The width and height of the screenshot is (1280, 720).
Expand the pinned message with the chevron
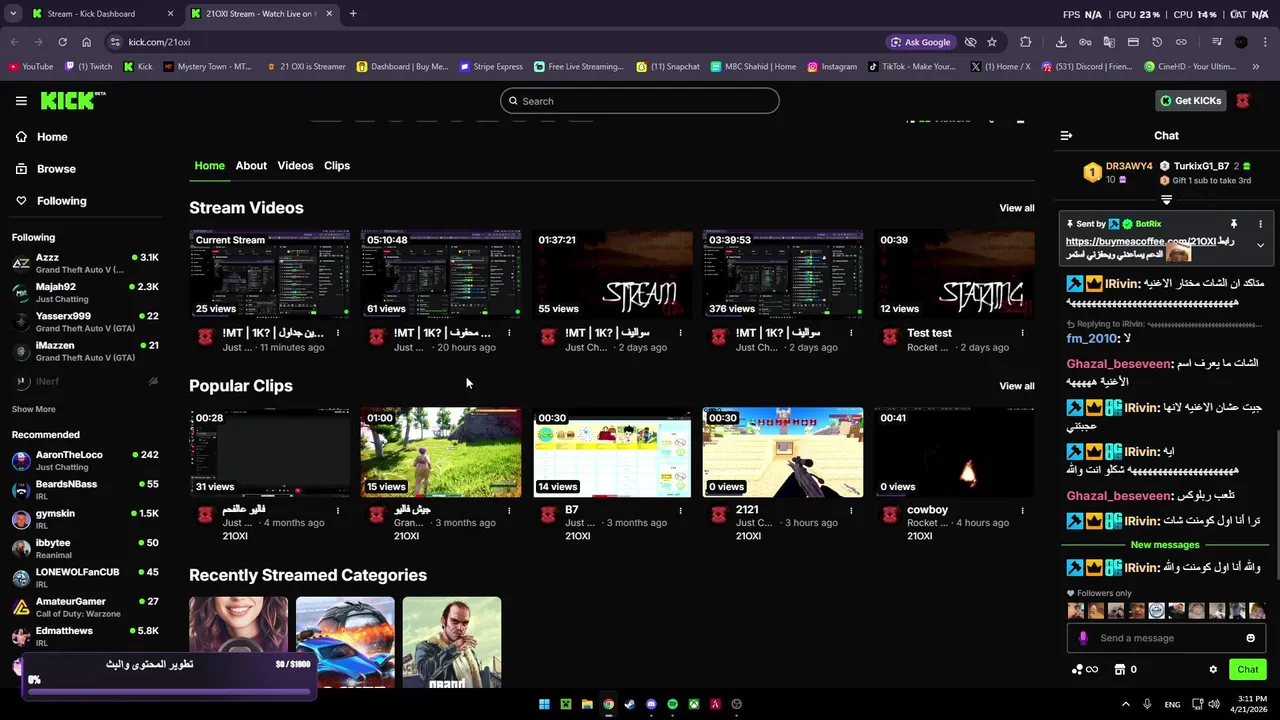tap(1260, 245)
